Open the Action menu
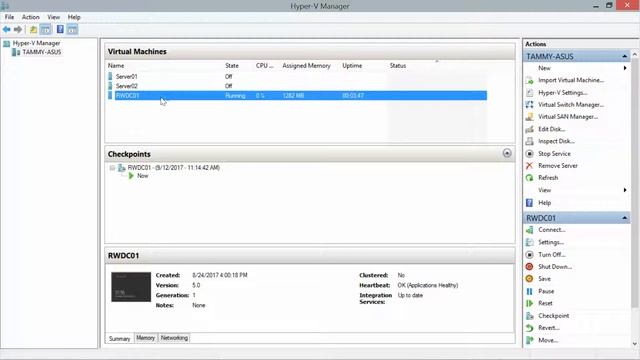The width and height of the screenshot is (640, 360). (31, 17)
